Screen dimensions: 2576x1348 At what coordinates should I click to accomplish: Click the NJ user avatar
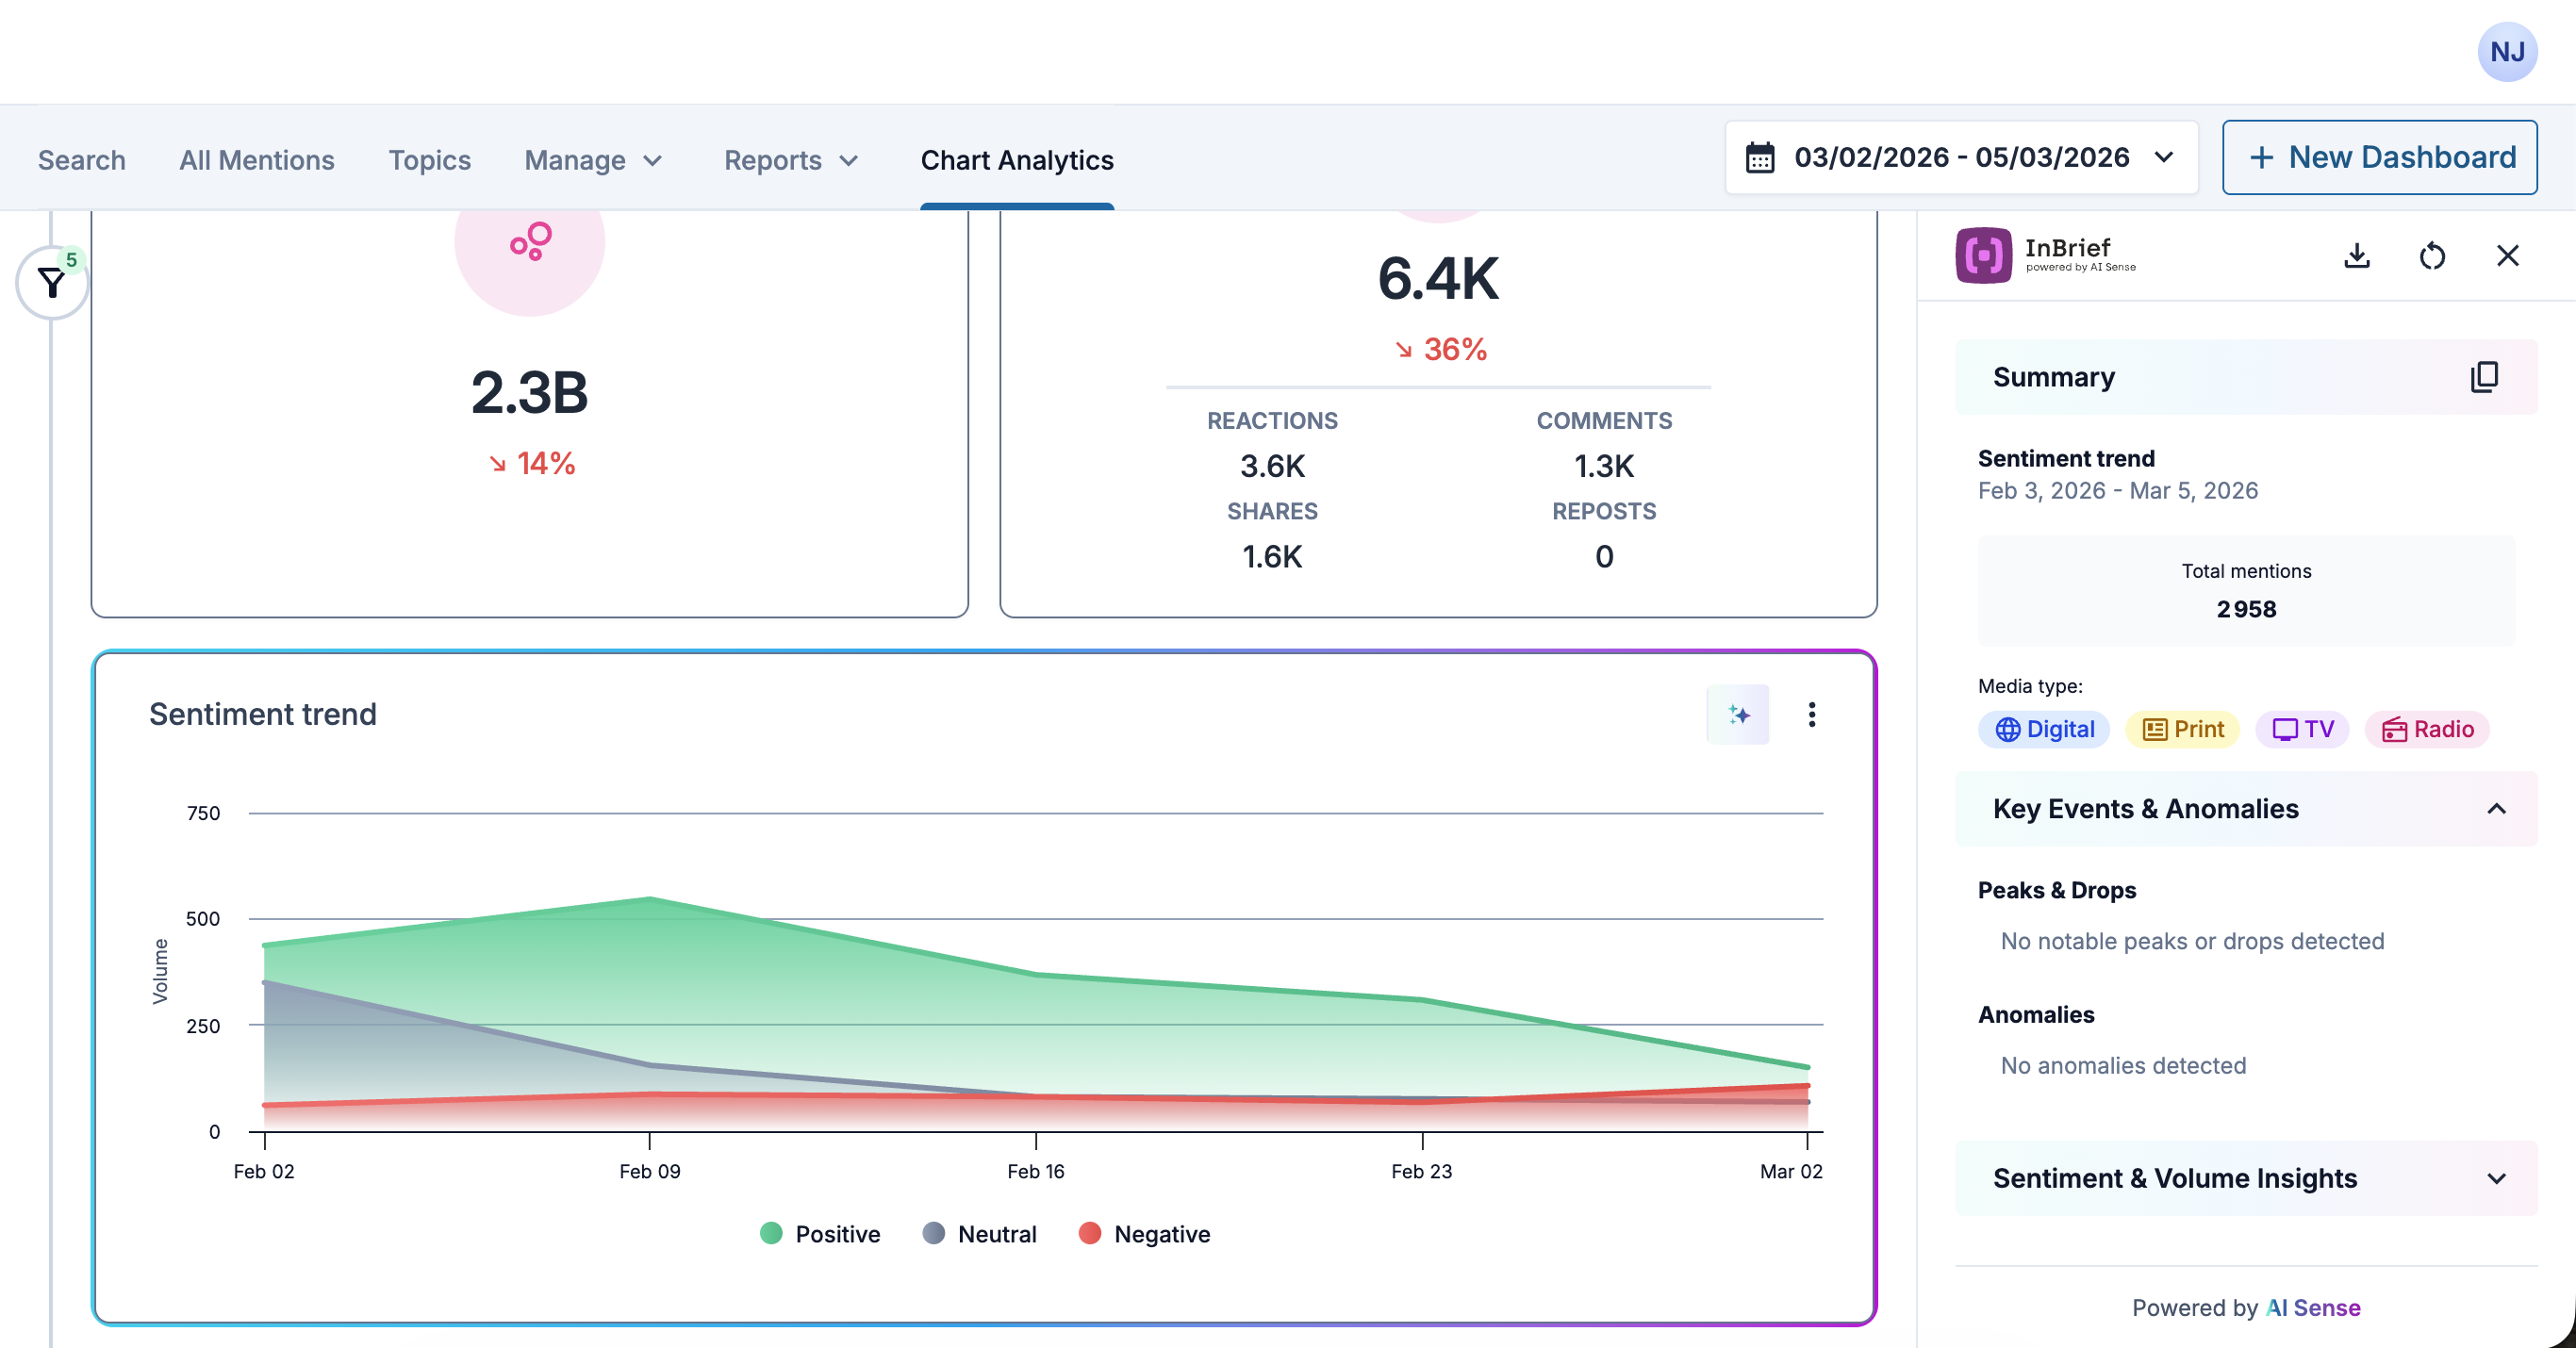pyautogui.click(x=2507, y=52)
